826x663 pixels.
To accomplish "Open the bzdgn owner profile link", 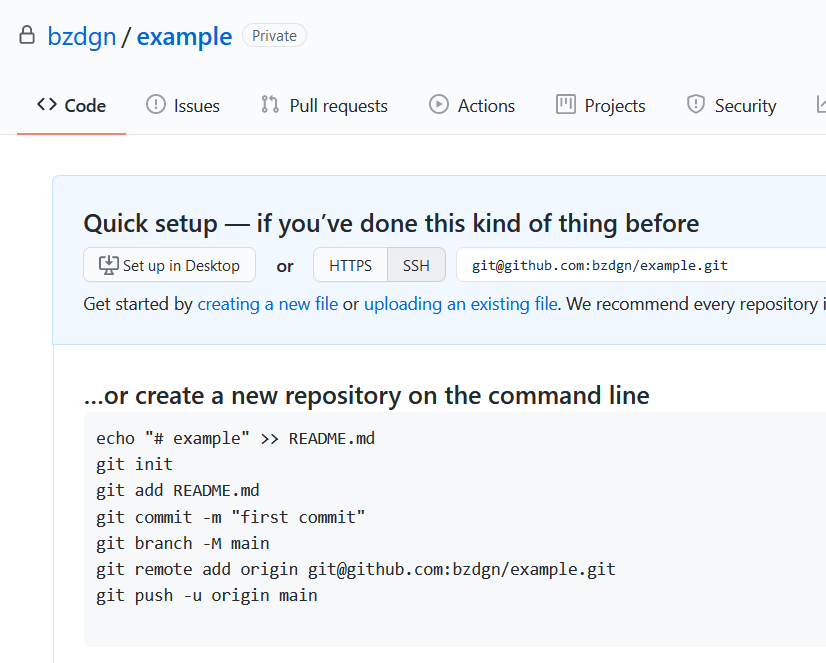I will point(82,36).
